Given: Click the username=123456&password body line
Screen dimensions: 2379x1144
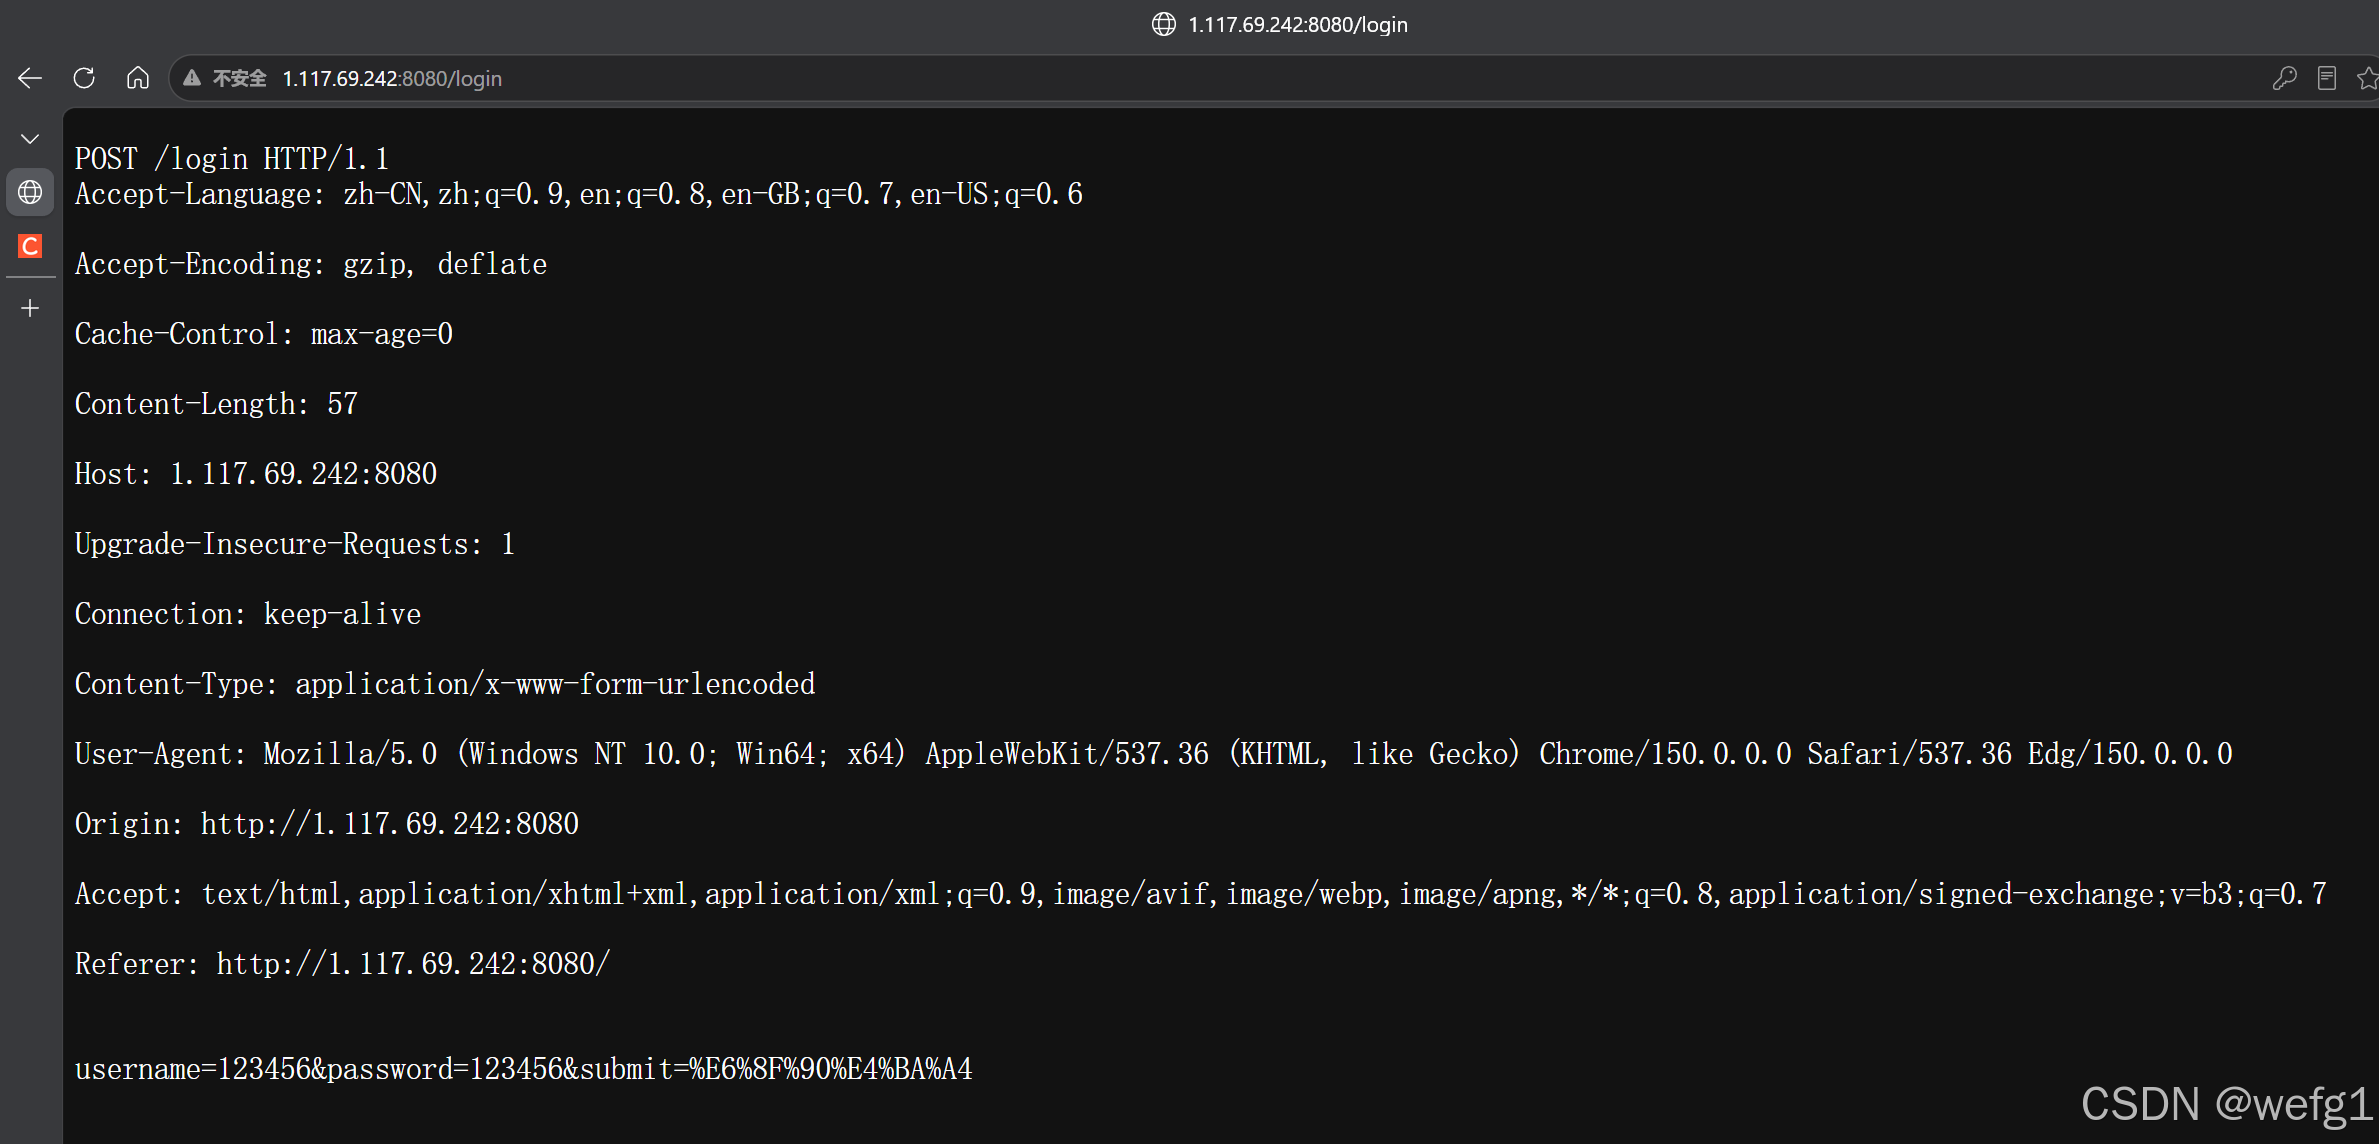Looking at the screenshot, I should [x=523, y=1069].
